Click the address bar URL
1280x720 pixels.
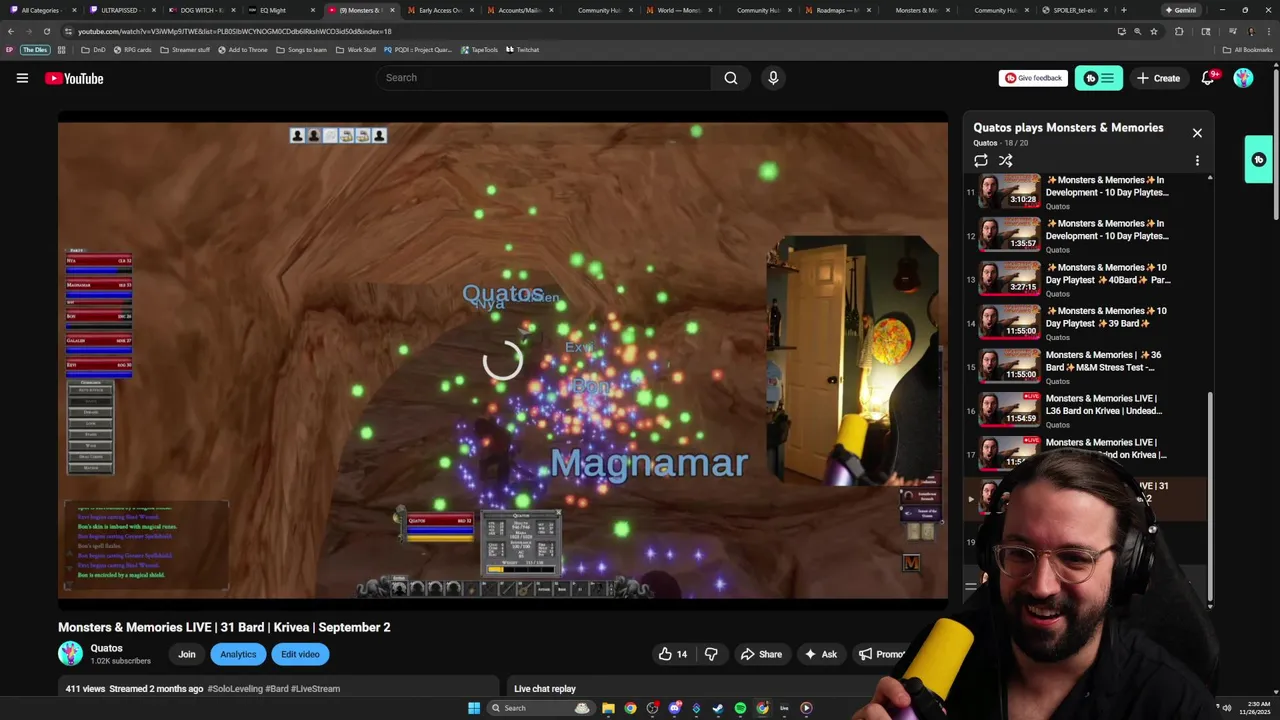tap(235, 31)
